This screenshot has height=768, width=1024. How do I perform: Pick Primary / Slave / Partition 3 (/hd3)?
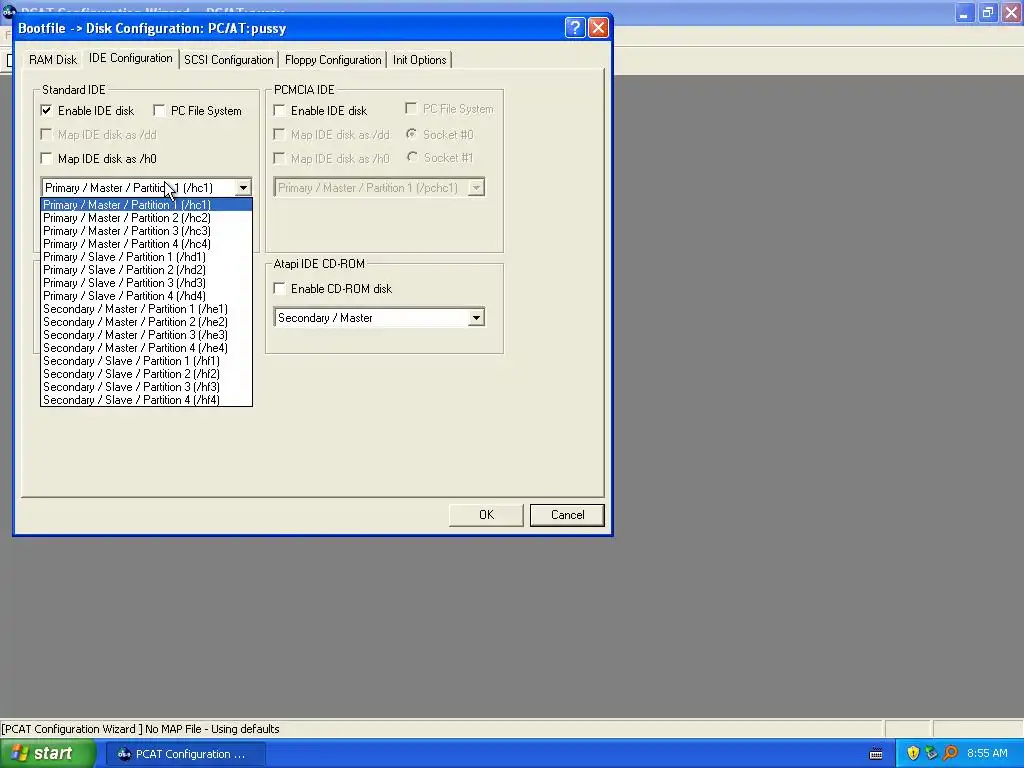point(146,283)
